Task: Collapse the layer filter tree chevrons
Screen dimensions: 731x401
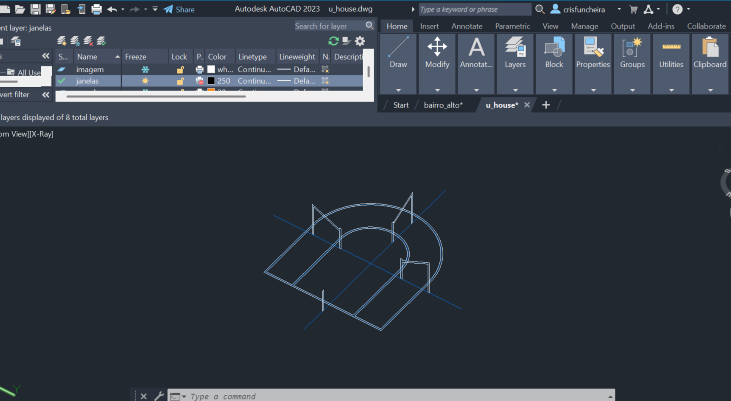Action: pyautogui.click(x=45, y=56)
